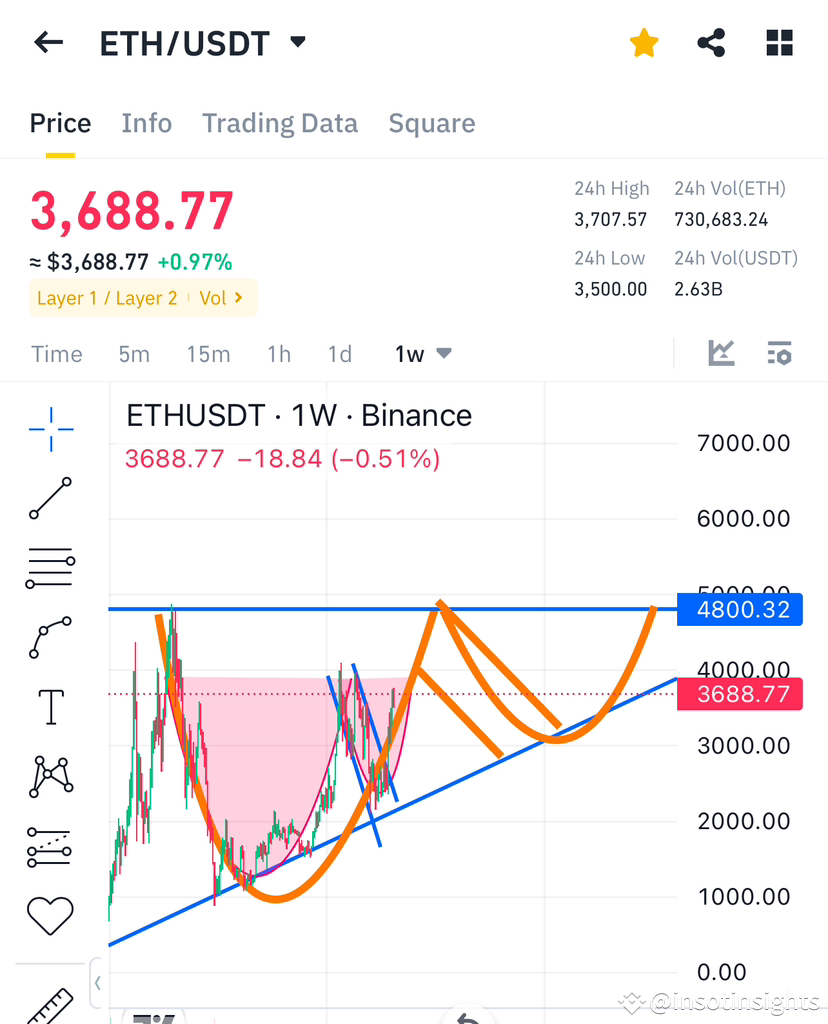The width and height of the screenshot is (828, 1024).
Task: Open the Info tab
Action: pyautogui.click(x=146, y=123)
